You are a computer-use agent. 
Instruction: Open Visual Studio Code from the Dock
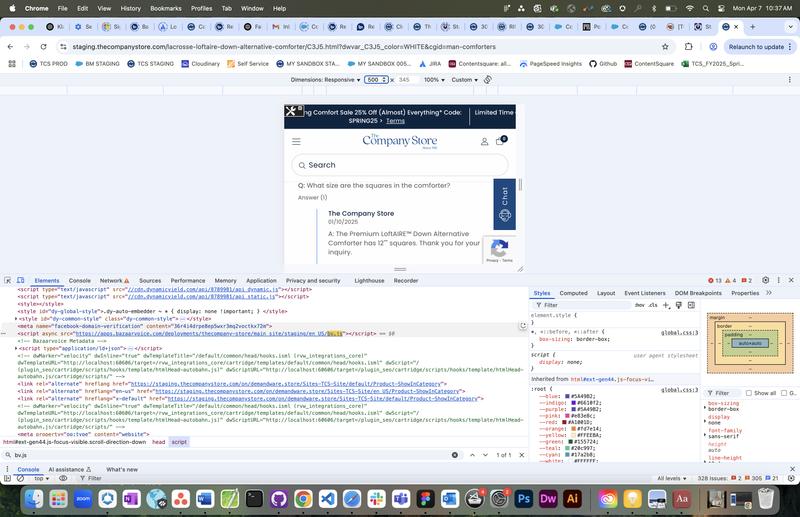point(328,498)
